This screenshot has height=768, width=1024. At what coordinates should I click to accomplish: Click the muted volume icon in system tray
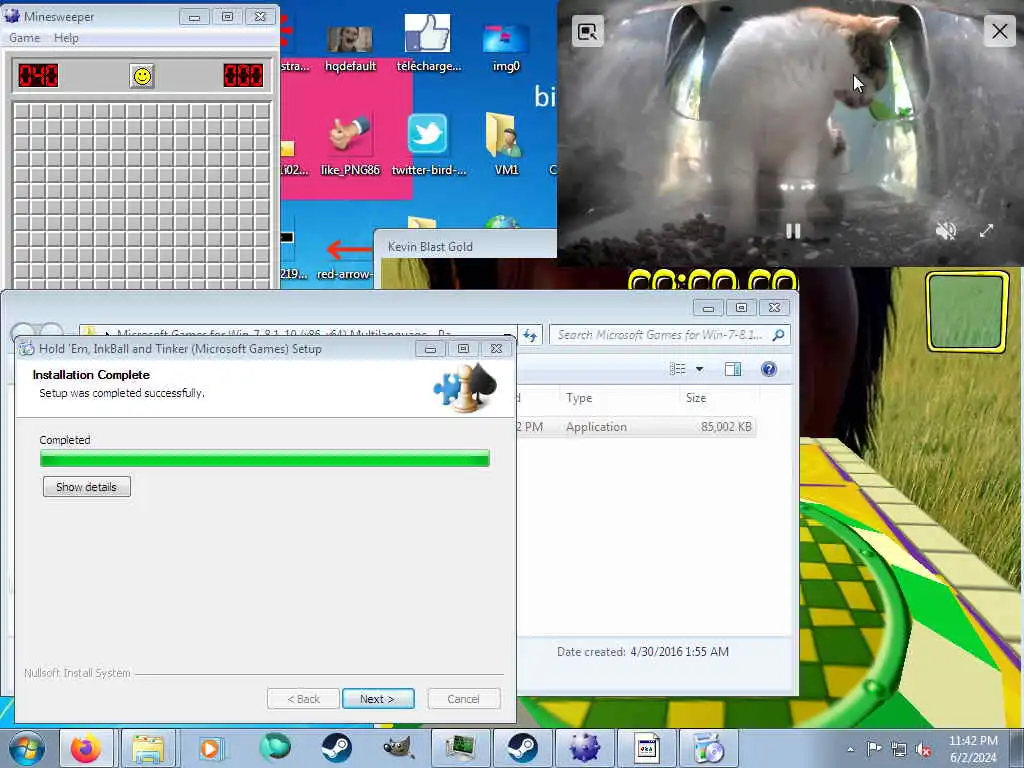923,749
